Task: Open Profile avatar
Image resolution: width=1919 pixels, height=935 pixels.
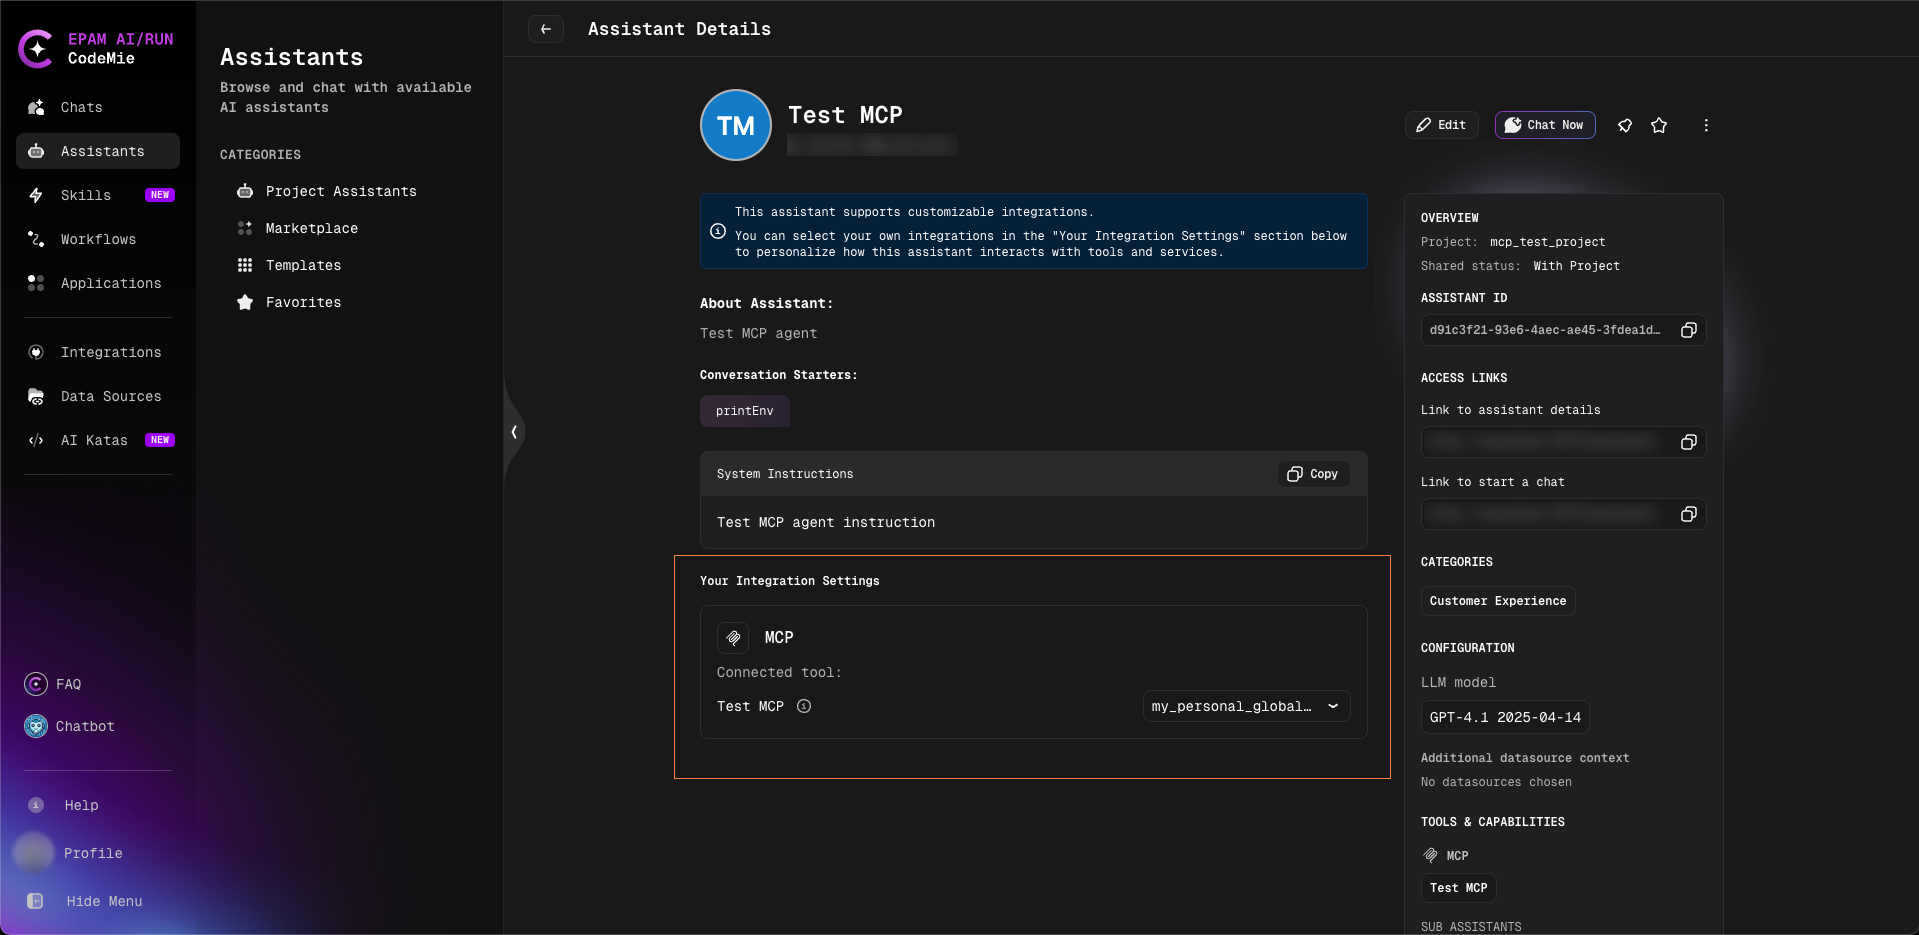Action: [33, 853]
